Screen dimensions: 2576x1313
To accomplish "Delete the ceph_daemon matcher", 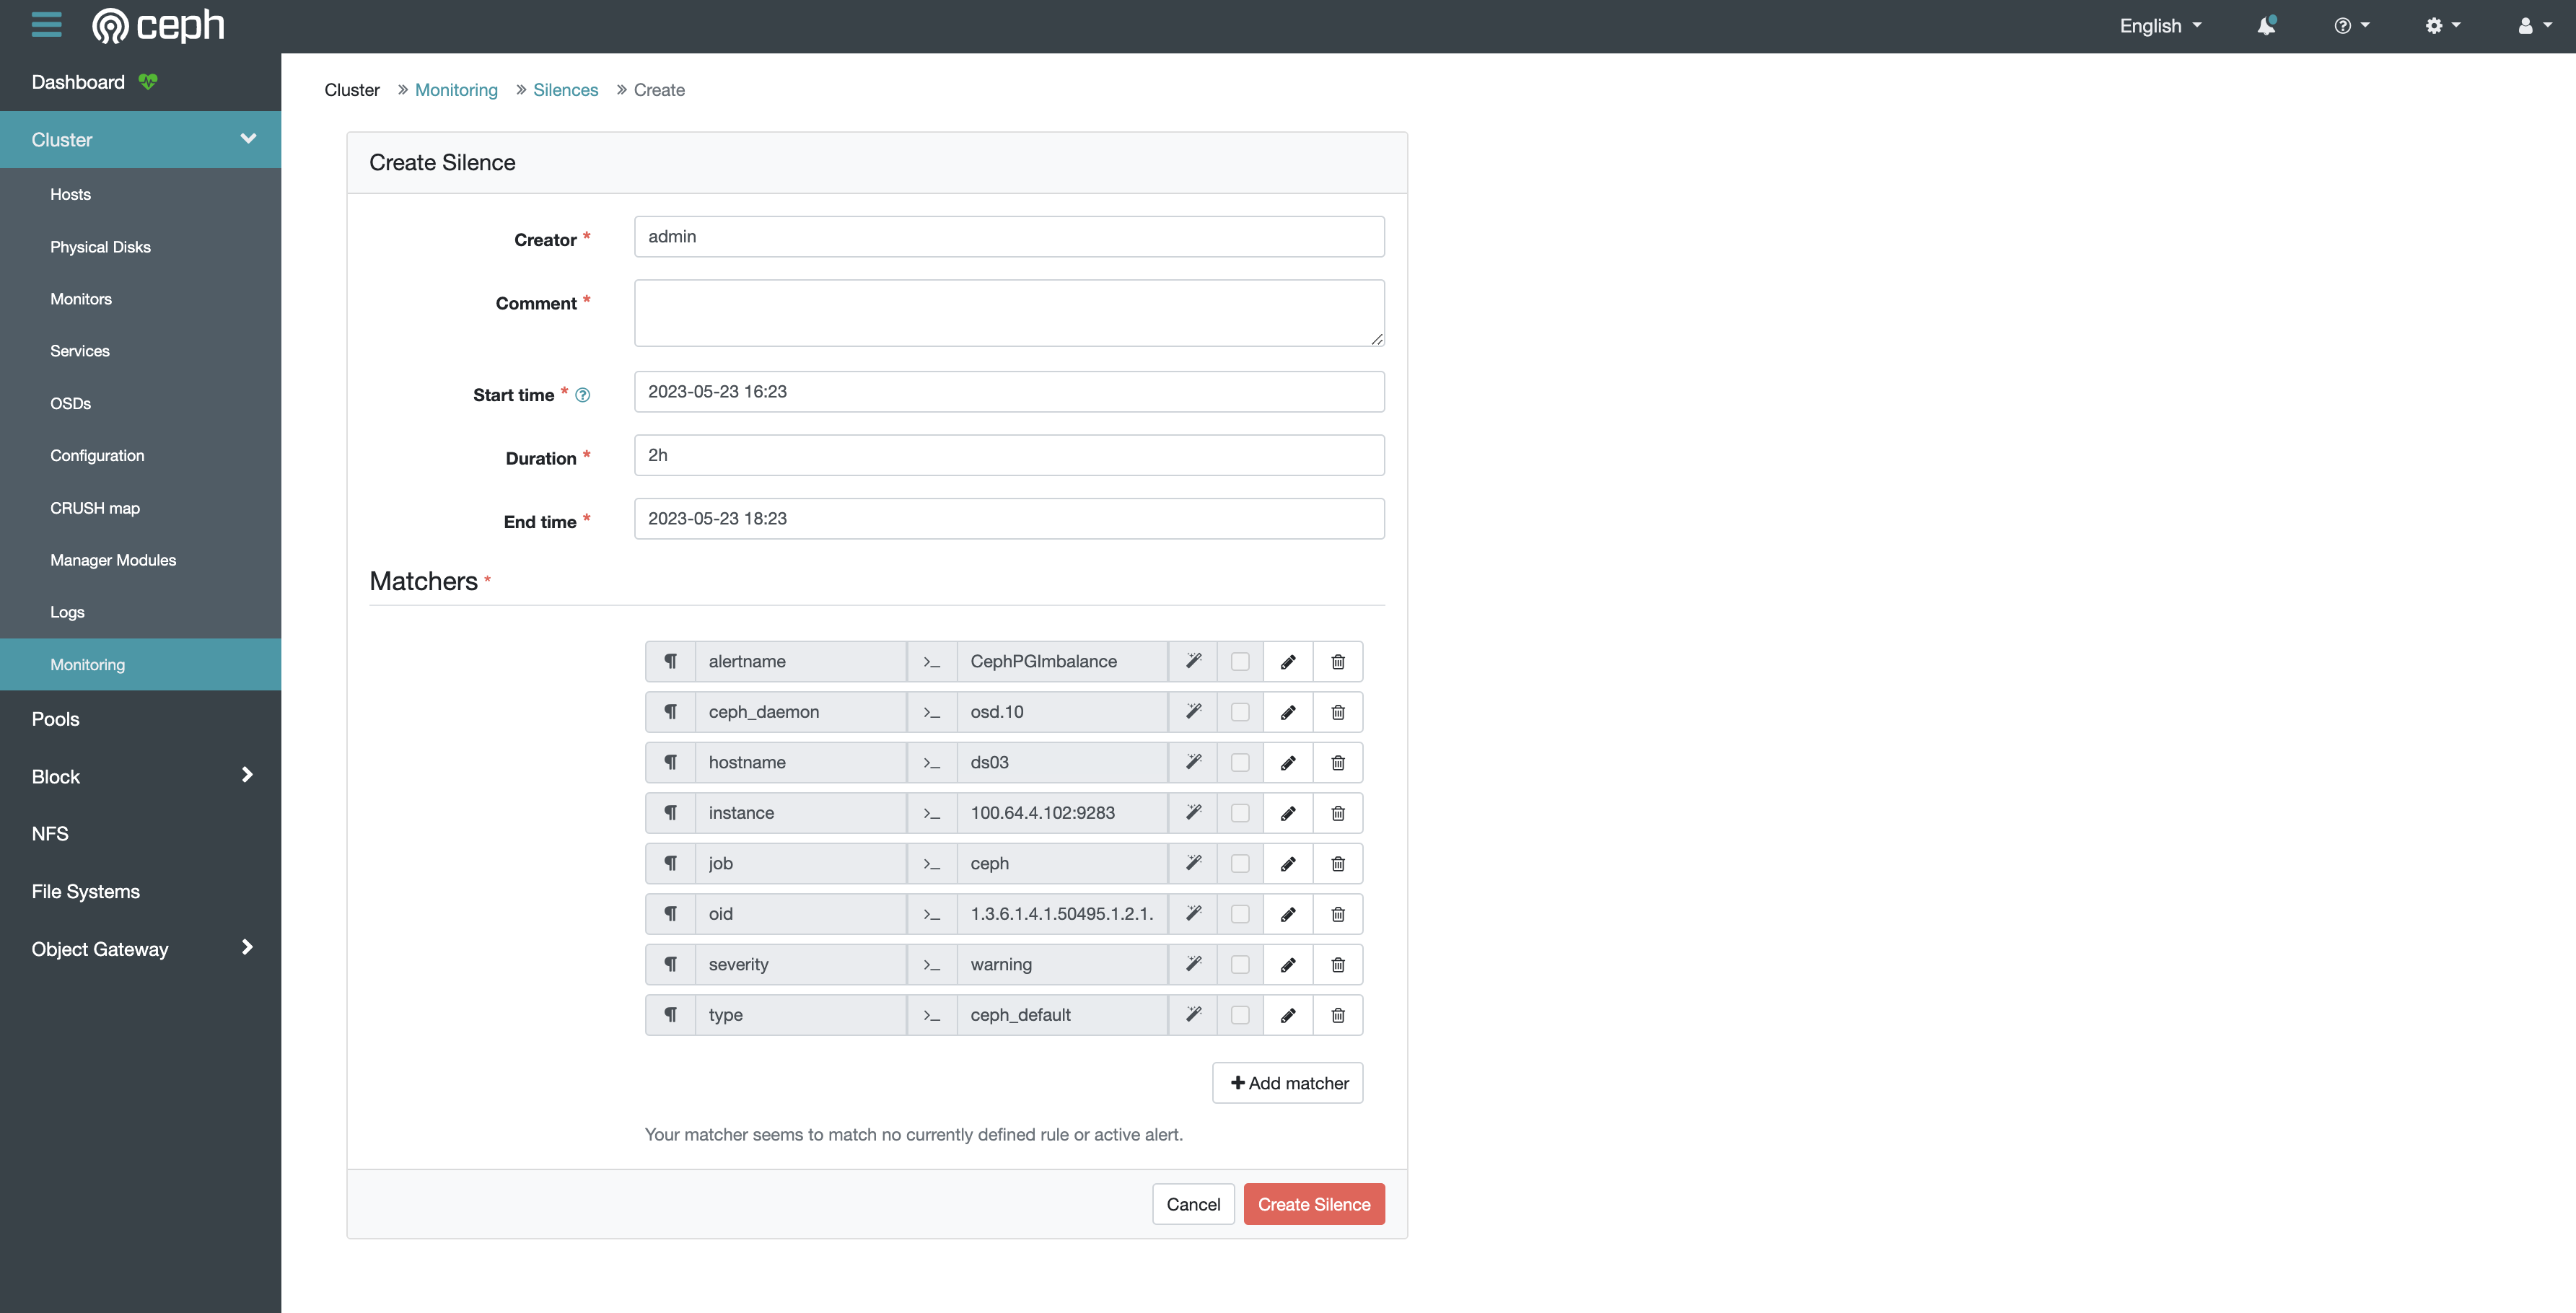I will 1338,712.
